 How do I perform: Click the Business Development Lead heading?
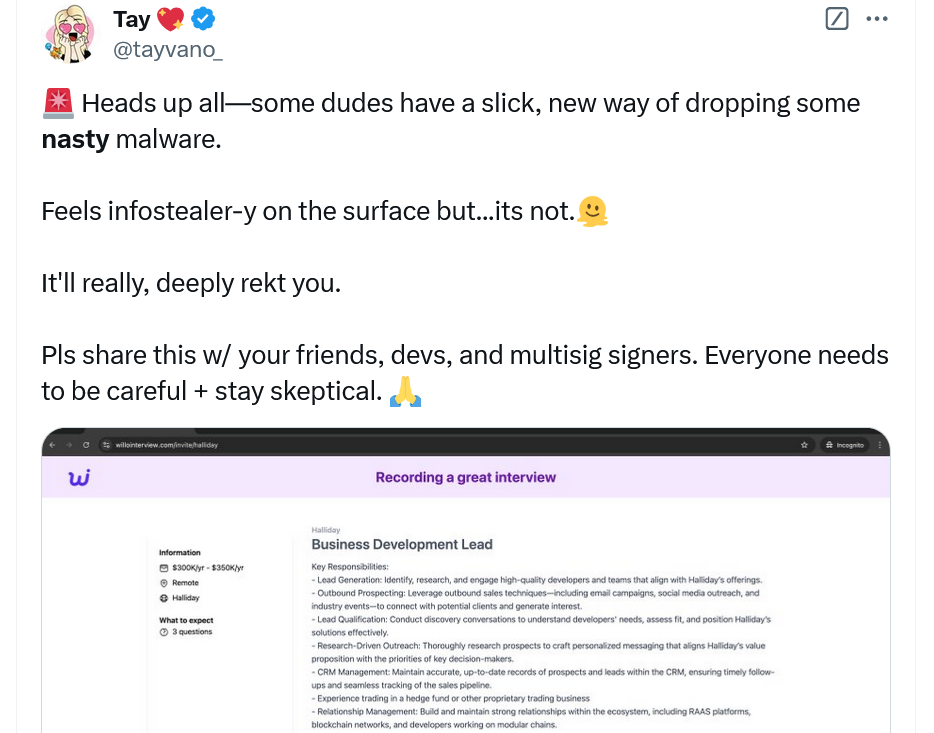tap(402, 545)
